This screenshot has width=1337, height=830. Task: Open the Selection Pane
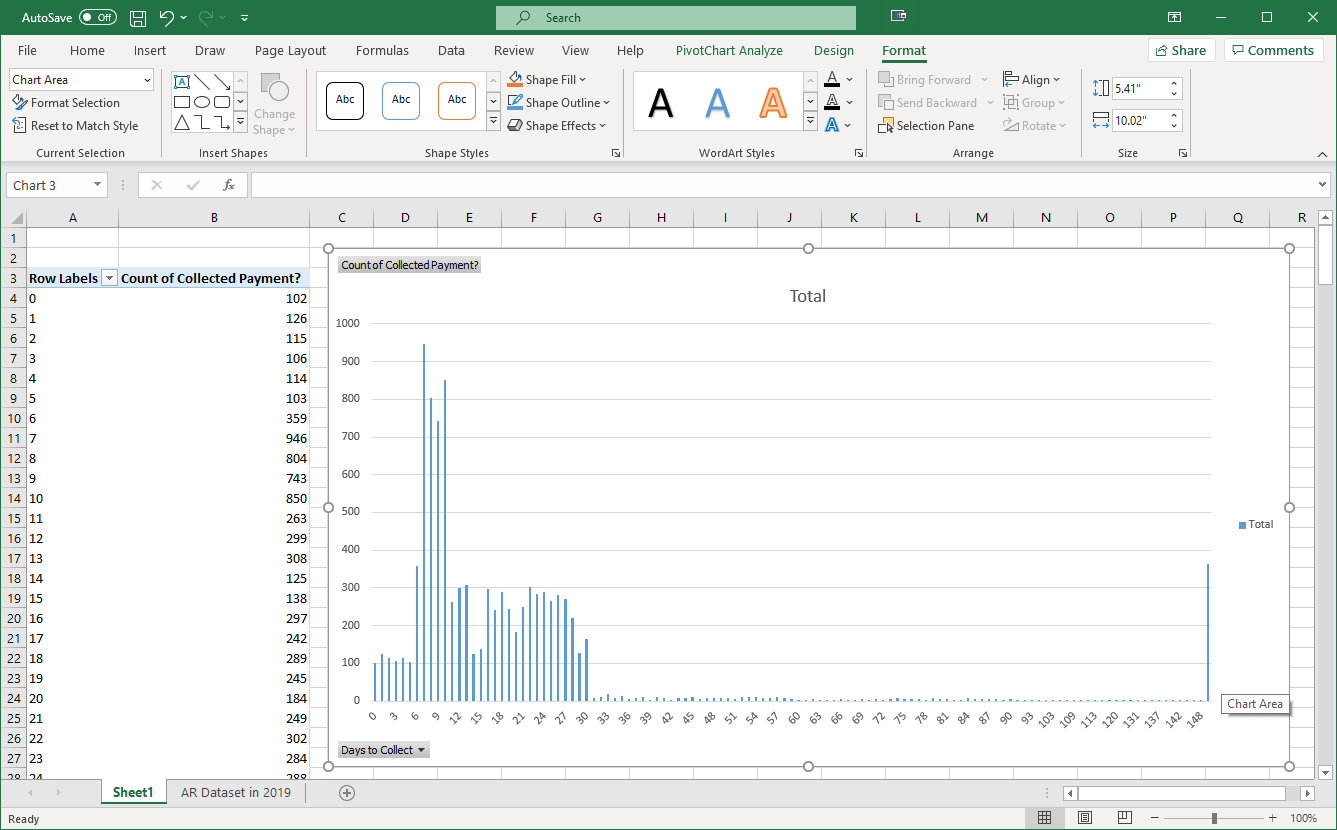click(926, 126)
